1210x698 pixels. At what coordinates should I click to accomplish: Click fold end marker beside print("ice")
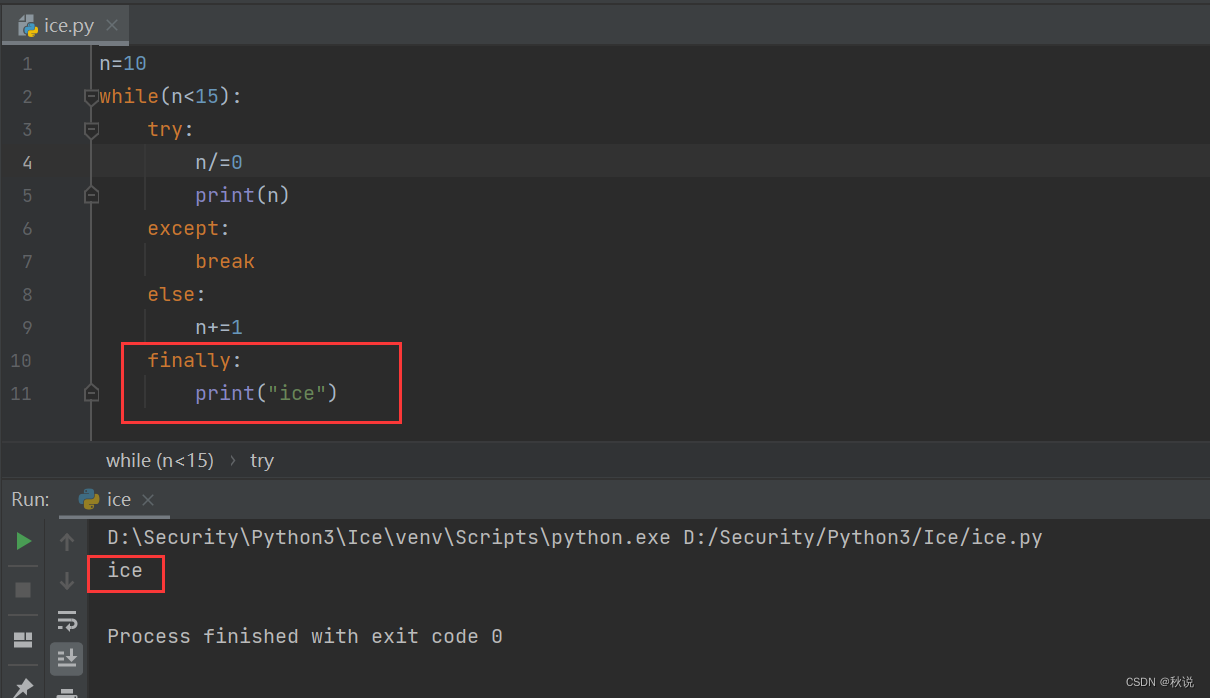(92, 393)
